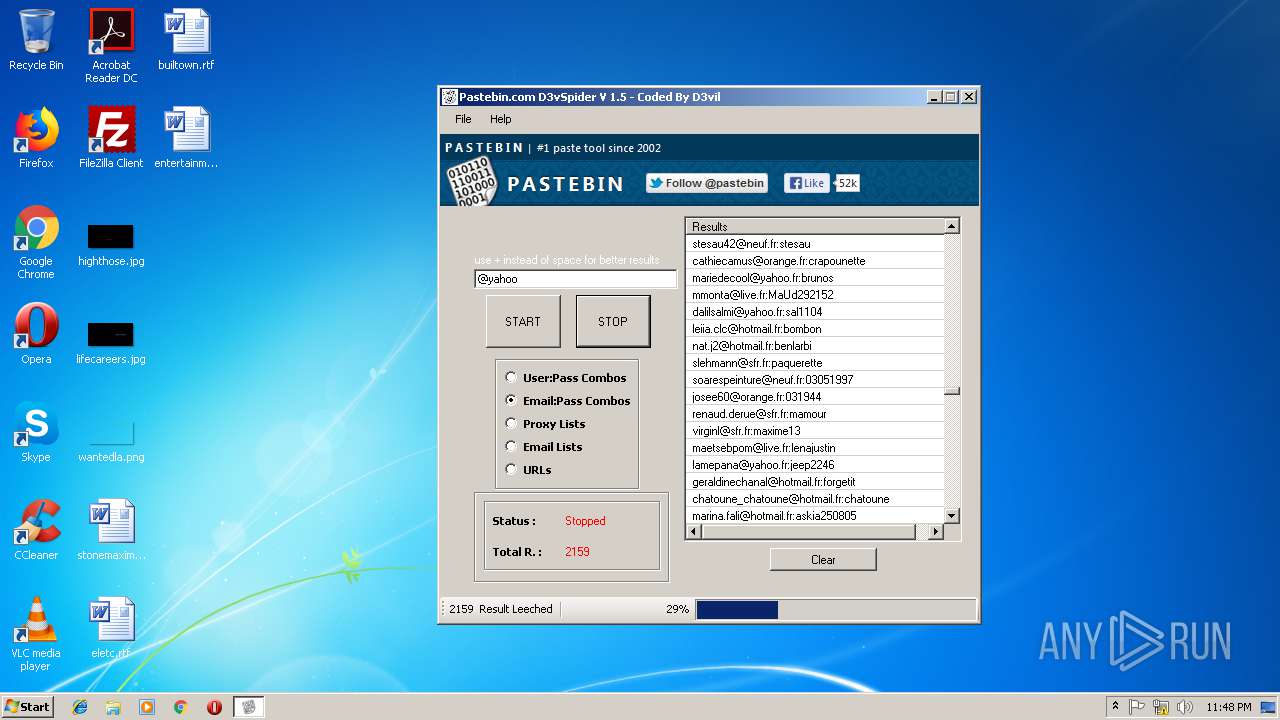Open Internet Explorer in taskbar

pos(80,707)
